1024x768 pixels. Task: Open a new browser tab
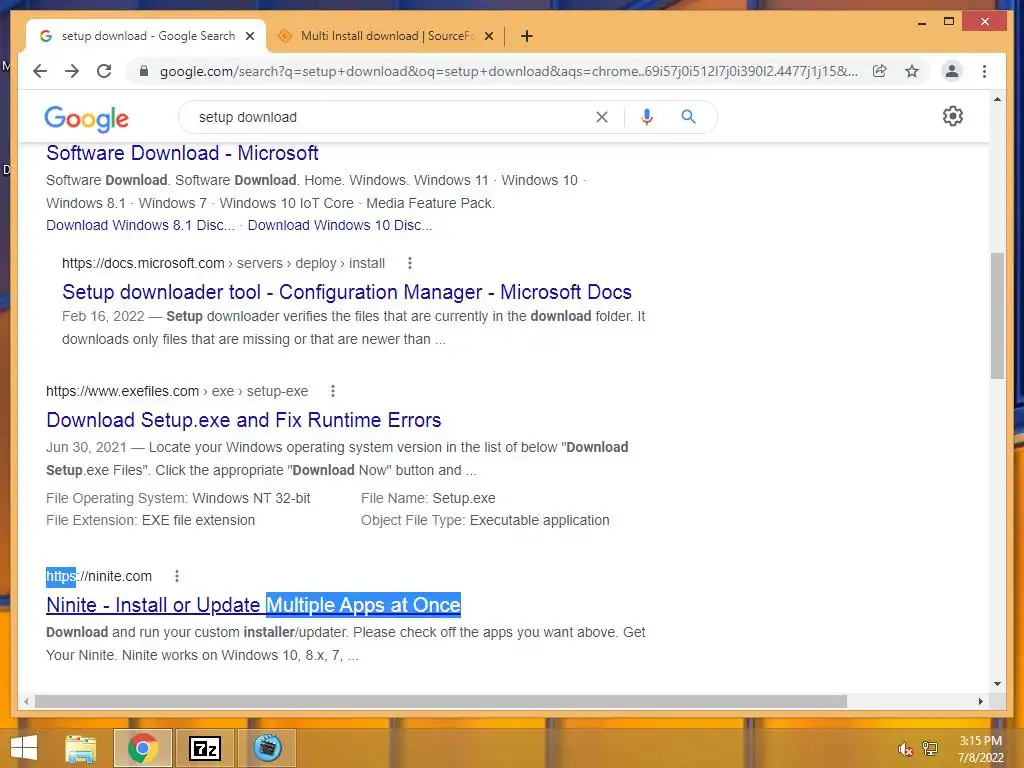tap(527, 36)
